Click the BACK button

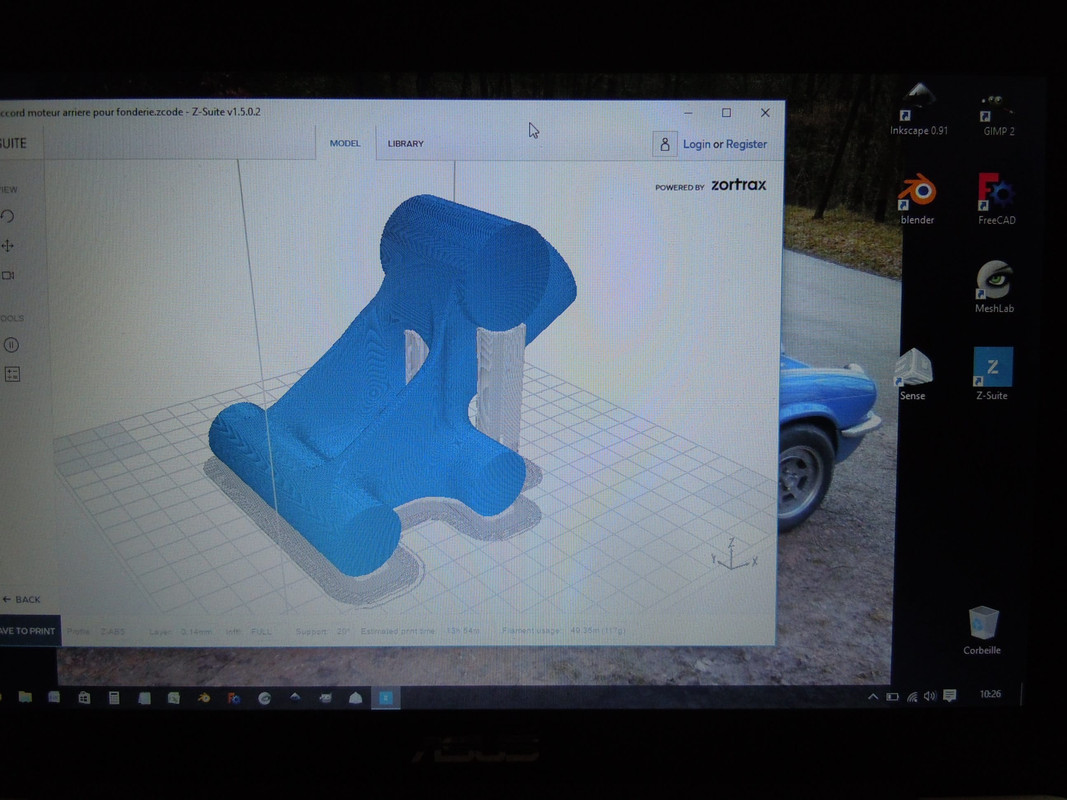pos(22,599)
